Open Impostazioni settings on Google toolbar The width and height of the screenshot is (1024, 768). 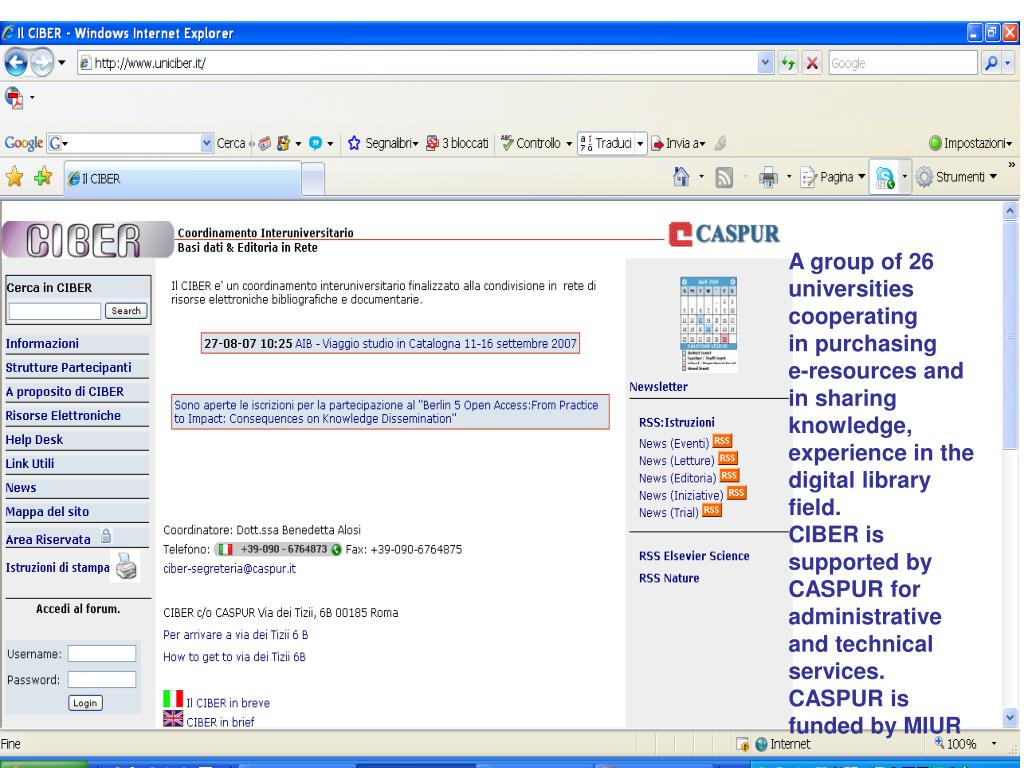click(x=970, y=143)
